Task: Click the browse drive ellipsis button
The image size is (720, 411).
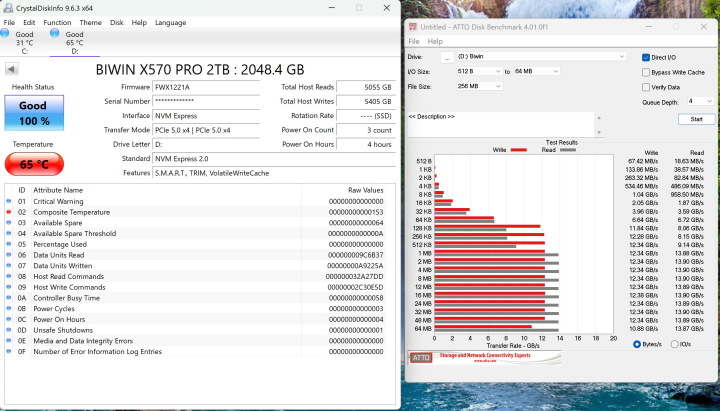Action: (446, 57)
